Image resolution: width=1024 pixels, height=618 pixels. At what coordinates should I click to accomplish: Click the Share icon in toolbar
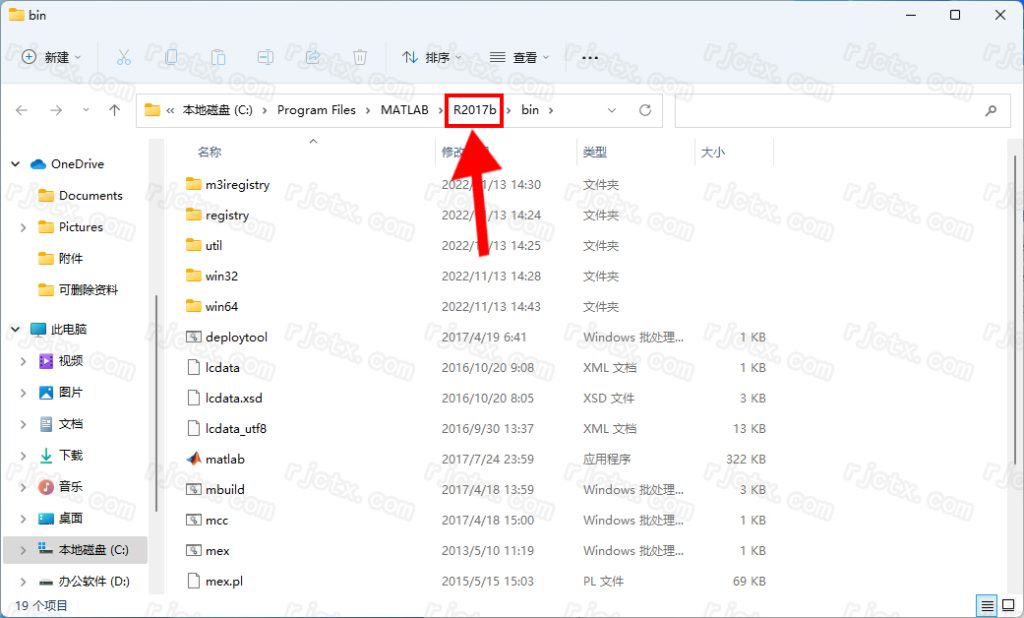coord(312,58)
